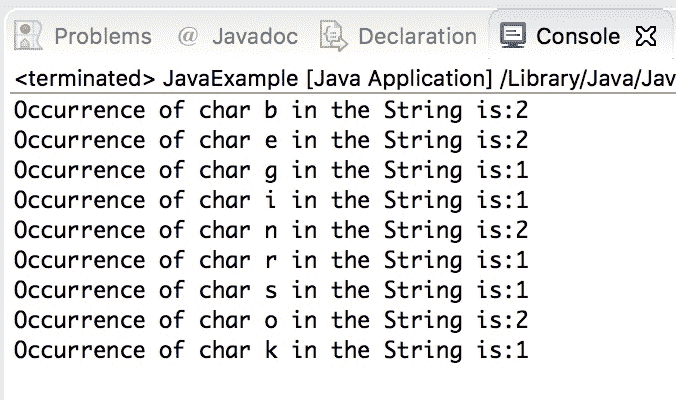Click the @ Javadoc icon
The height and width of the screenshot is (400, 676).
(x=188, y=36)
